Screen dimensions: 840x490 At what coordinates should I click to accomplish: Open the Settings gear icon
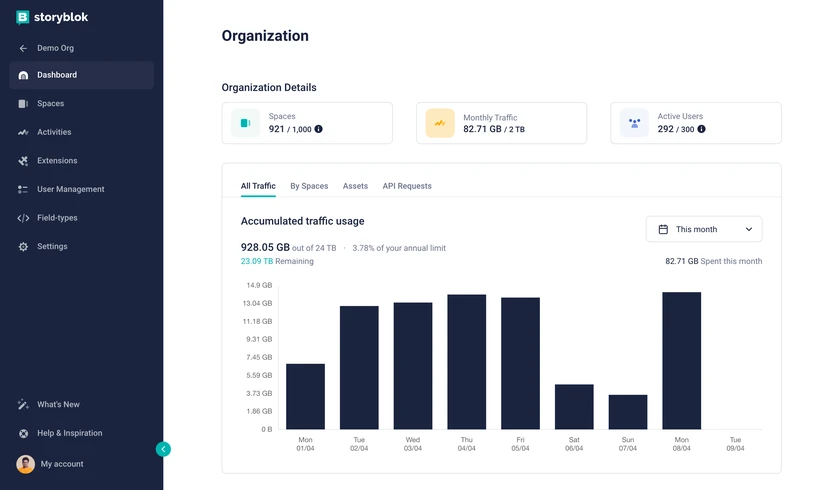tap(23, 247)
